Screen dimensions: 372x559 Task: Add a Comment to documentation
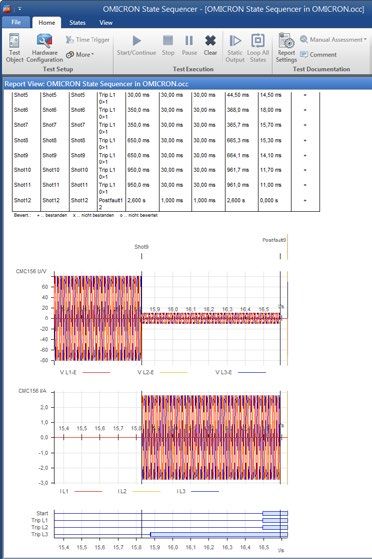click(x=319, y=55)
